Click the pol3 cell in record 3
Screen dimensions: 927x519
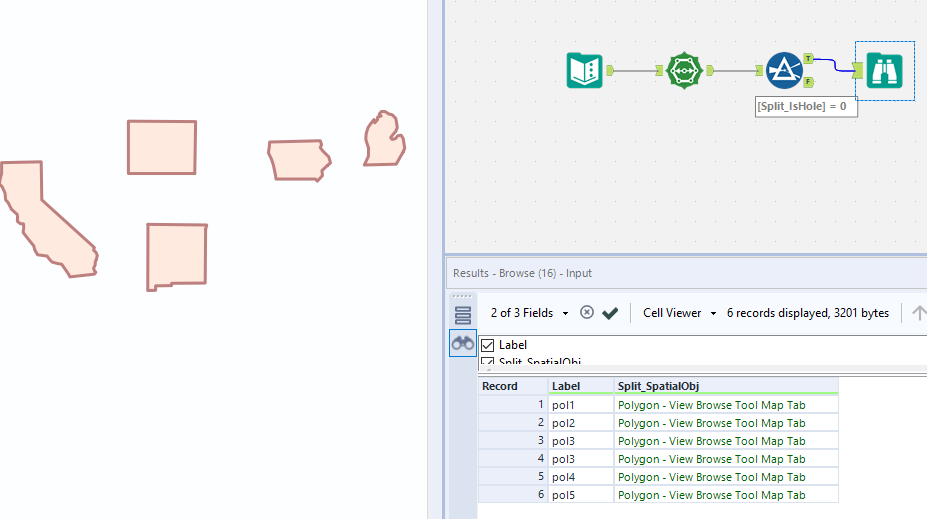[x=581, y=441]
